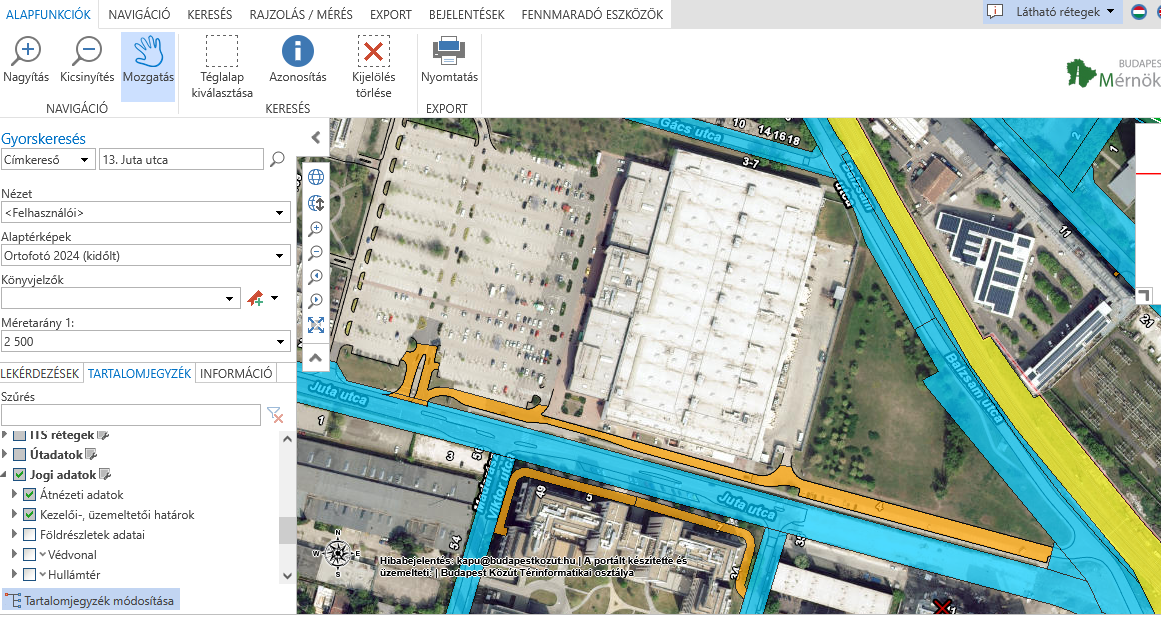Viewport: 1161px width, 619px height.
Task: Click the Nagyítás zoom-in tool
Action: click(x=26, y=60)
